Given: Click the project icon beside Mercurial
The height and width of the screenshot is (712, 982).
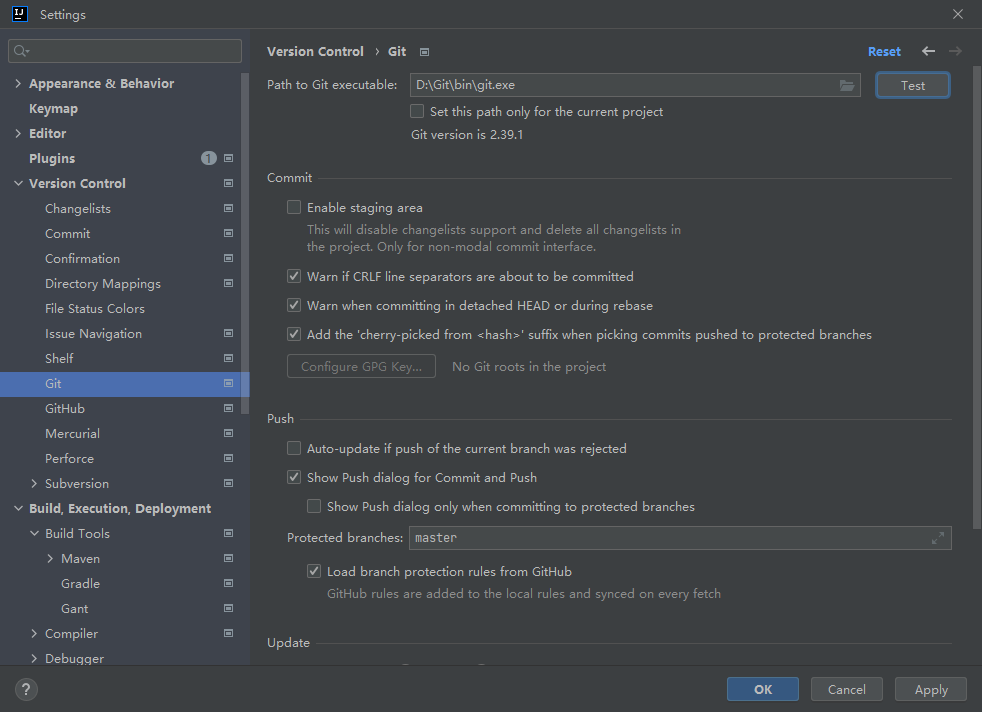Looking at the screenshot, I should pos(229,434).
